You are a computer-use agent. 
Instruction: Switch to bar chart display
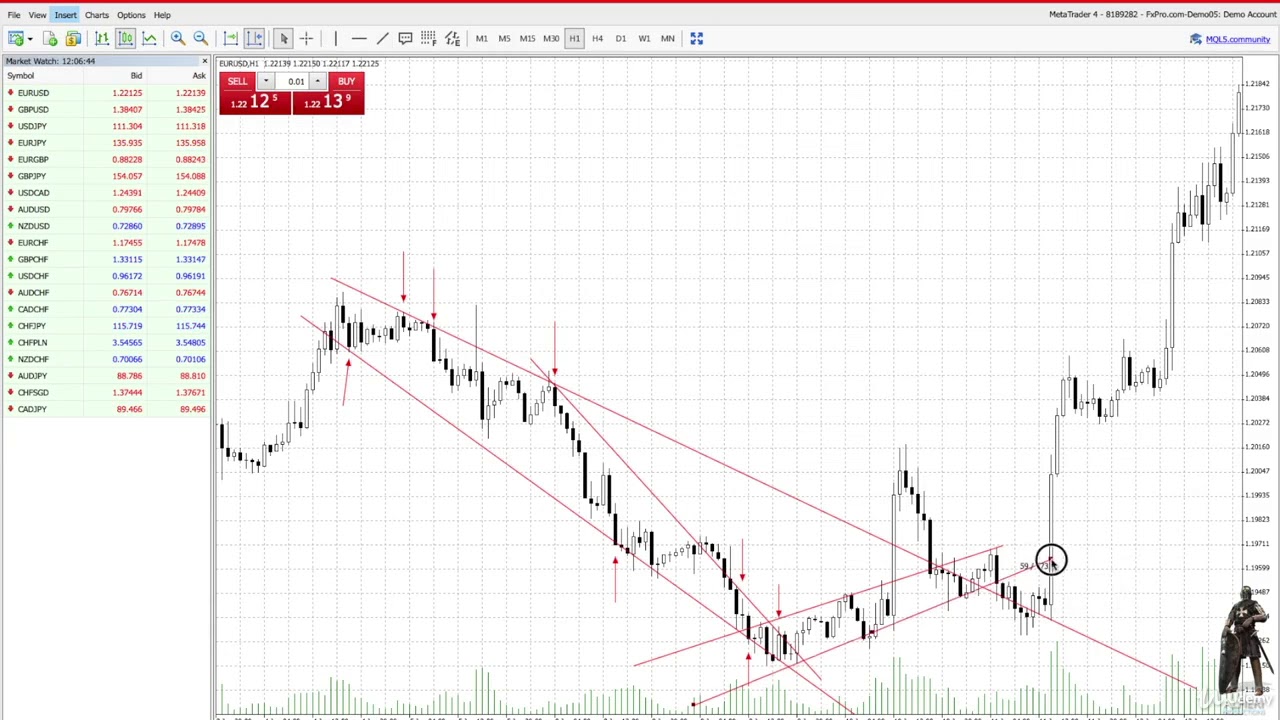click(x=102, y=38)
